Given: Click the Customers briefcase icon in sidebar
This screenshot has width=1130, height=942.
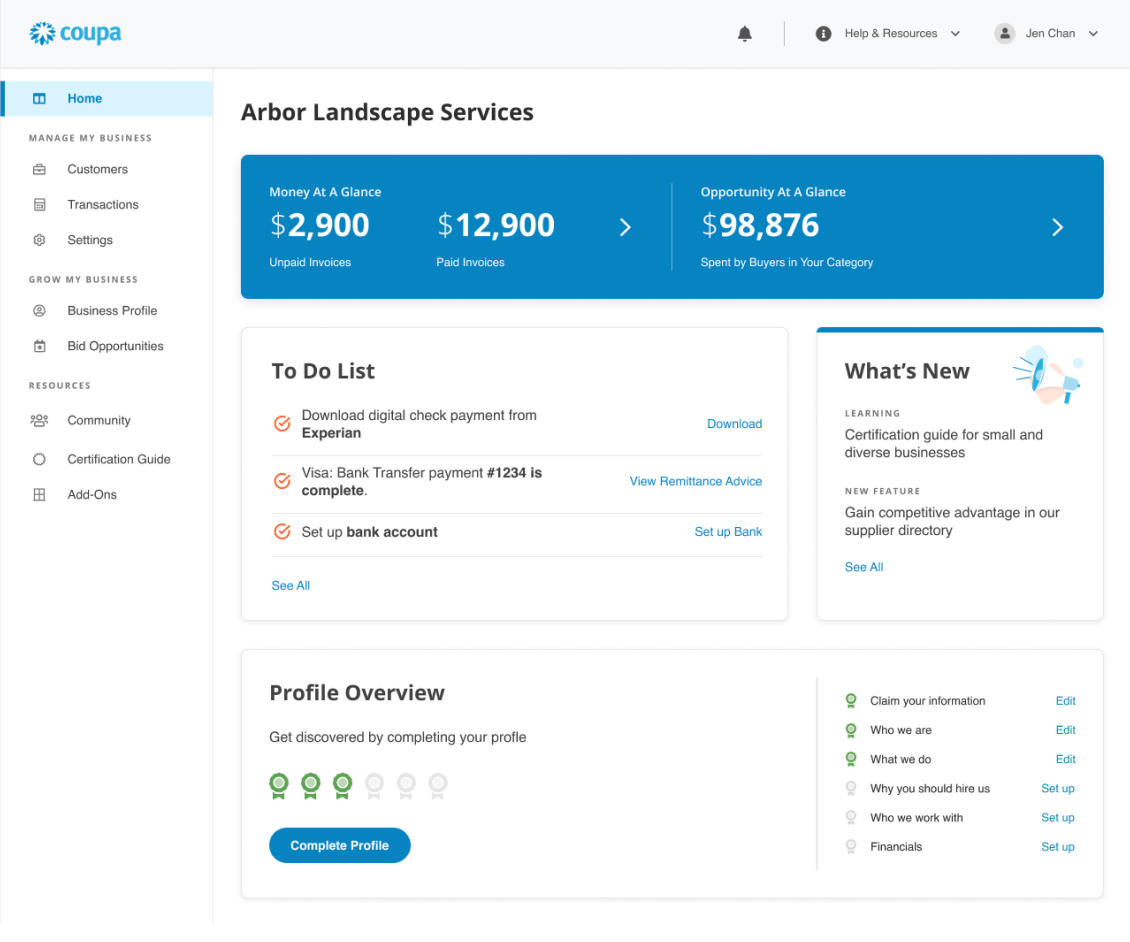Looking at the screenshot, I should point(40,170).
